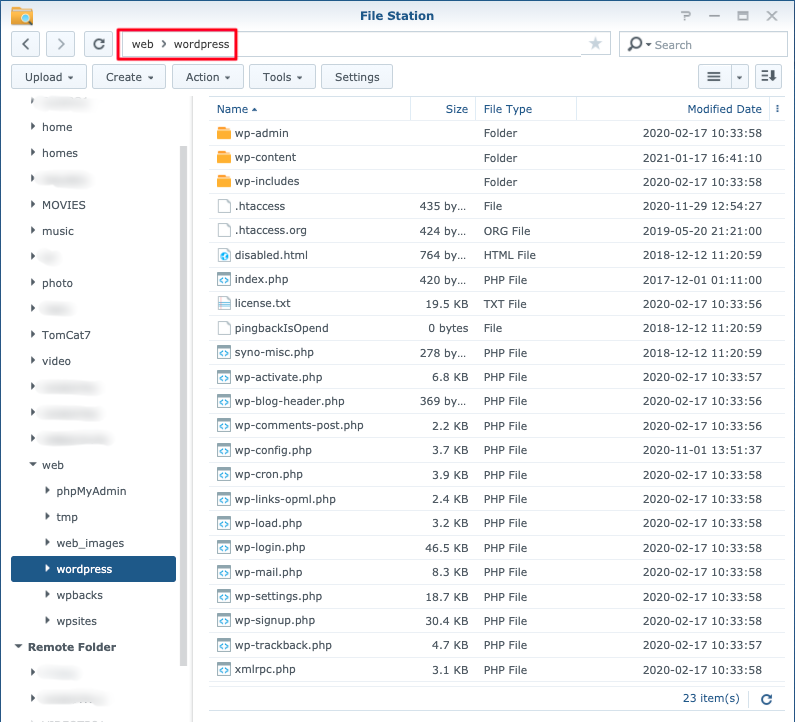795x722 pixels.
Task: Click the disabled.html file icon
Action: tap(224, 255)
